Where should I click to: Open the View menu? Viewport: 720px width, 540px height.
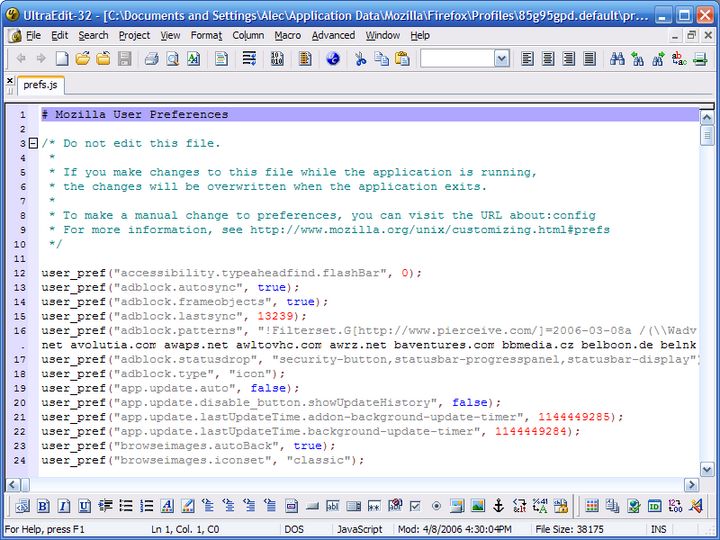point(170,35)
